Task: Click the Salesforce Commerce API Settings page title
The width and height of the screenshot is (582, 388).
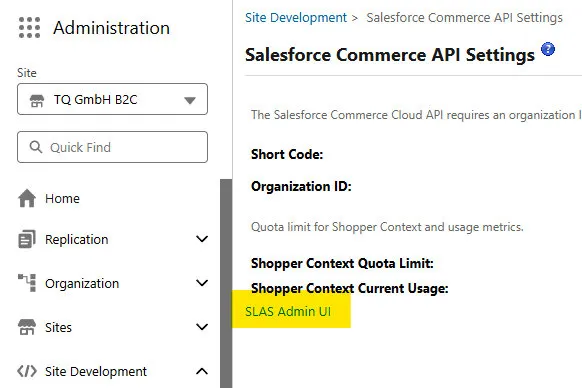Action: (390, 55)
